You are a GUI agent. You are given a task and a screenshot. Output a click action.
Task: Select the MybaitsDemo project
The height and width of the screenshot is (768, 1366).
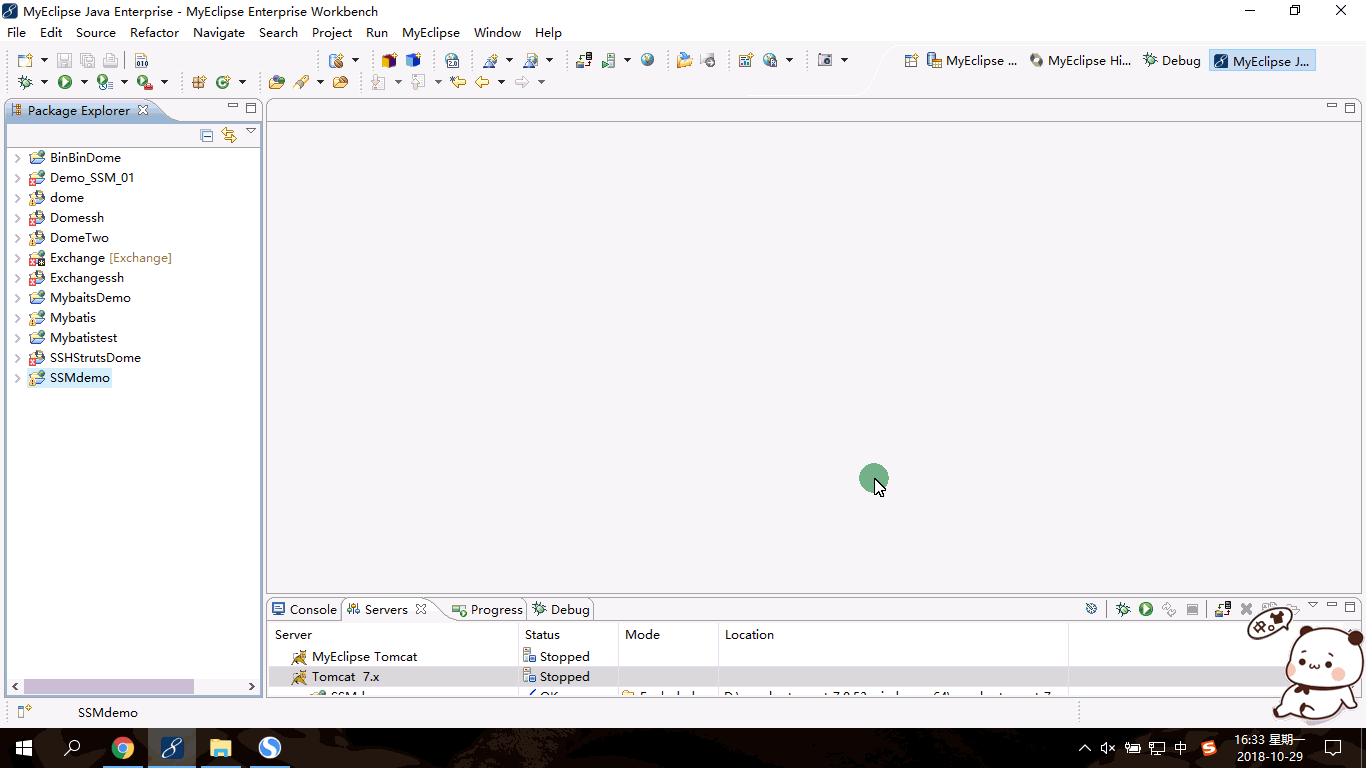tap(90, 298)
